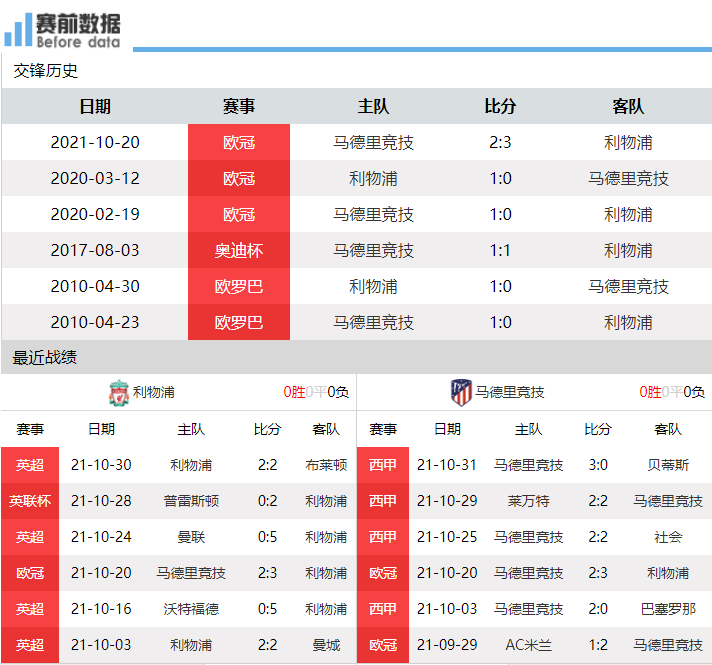Click the 2017-08-03 date cell
The height and width of the screenshot is (665, 712).
click(95, 250)
